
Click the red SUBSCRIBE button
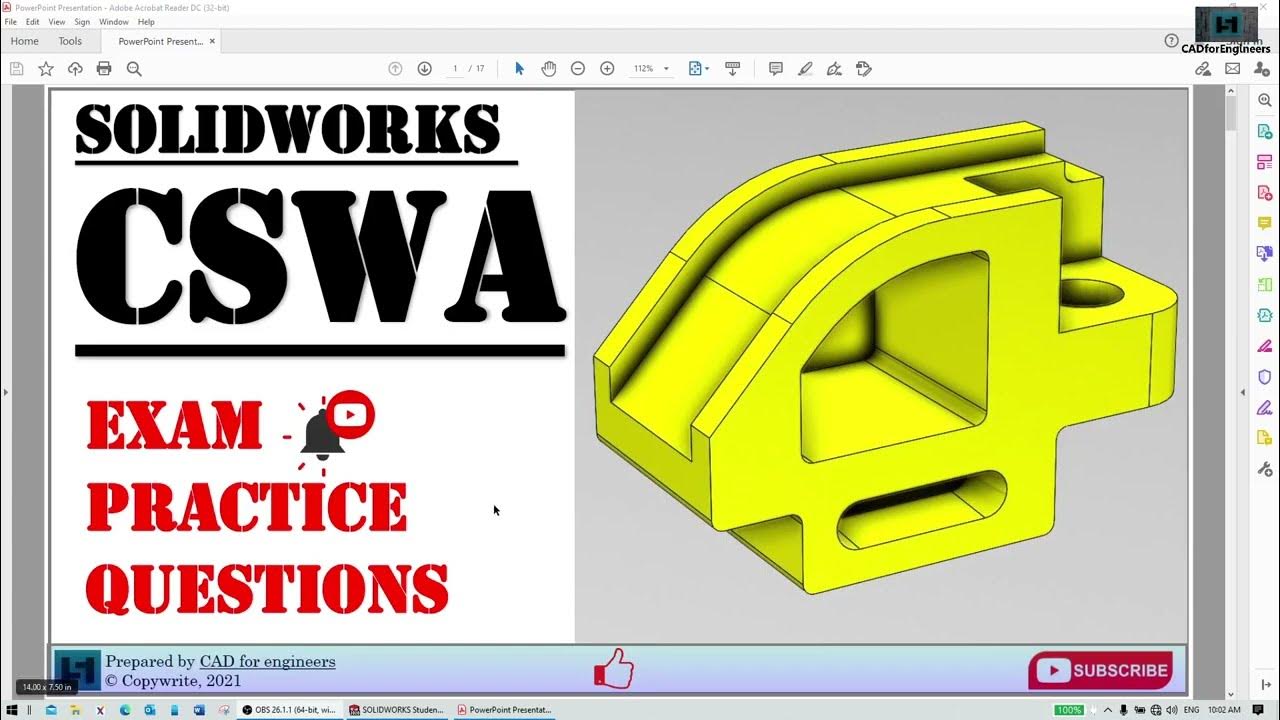pos(1102,670)
